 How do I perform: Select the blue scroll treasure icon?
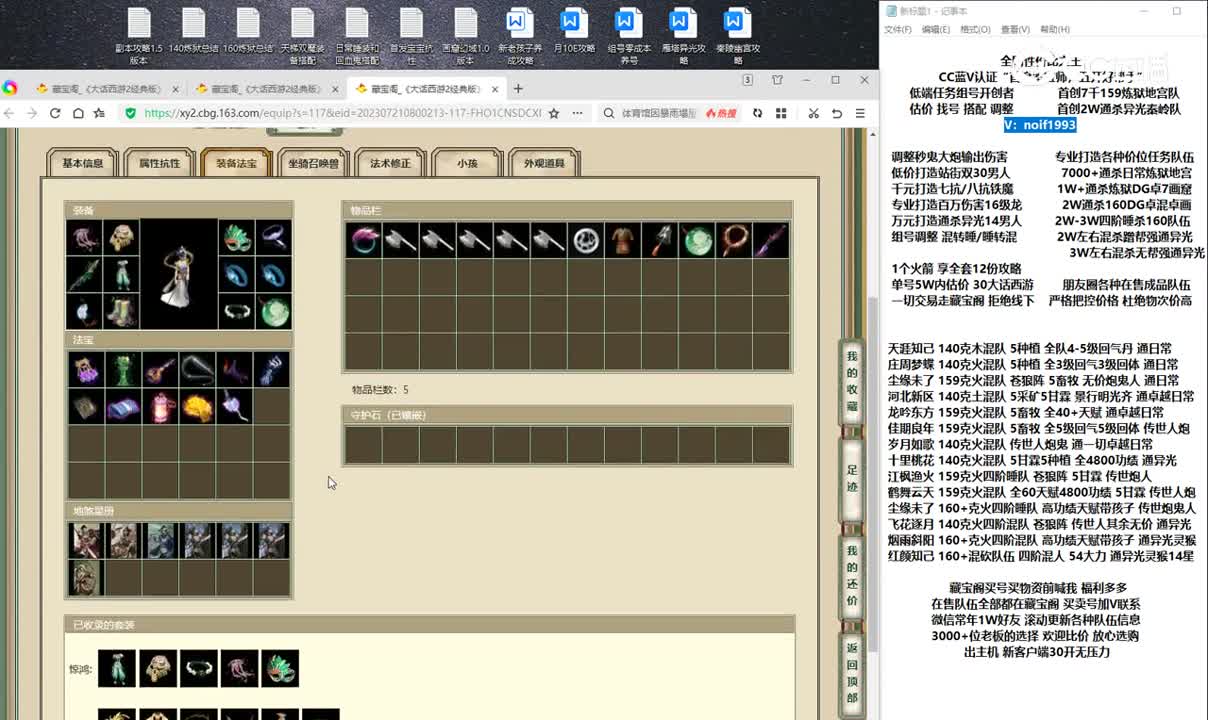click(x=123, y=406)
